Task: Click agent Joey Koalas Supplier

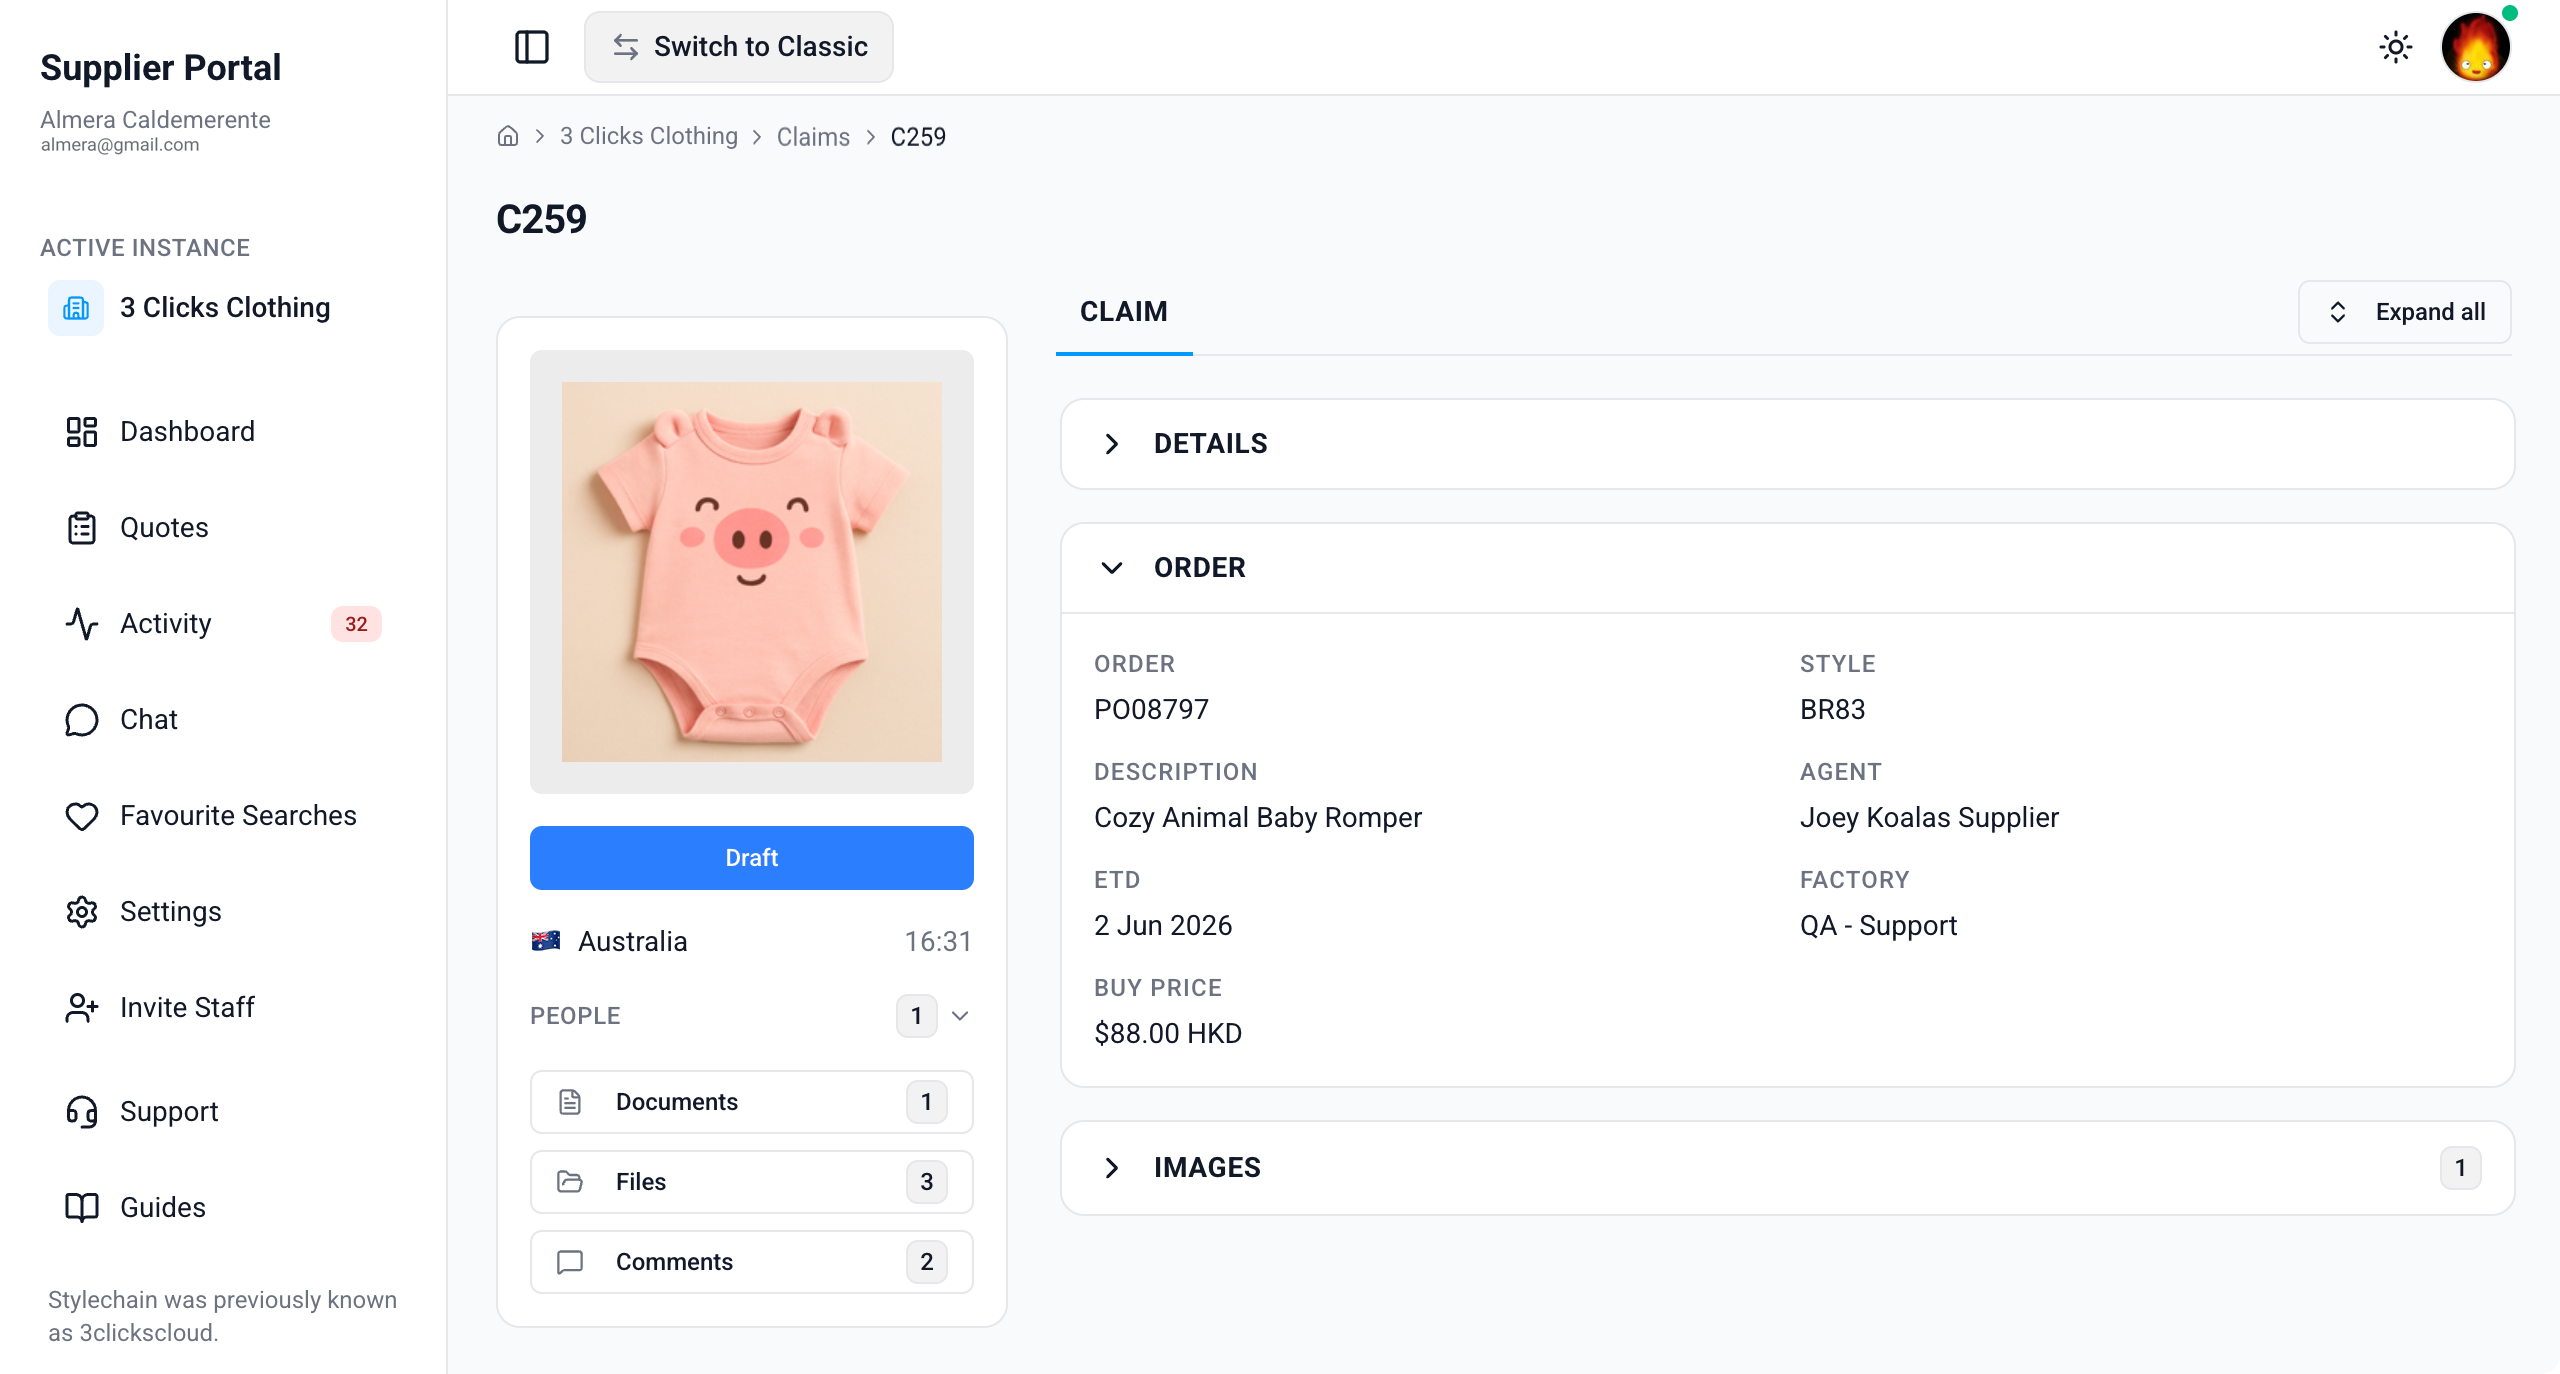Action: click(1929, 818)
